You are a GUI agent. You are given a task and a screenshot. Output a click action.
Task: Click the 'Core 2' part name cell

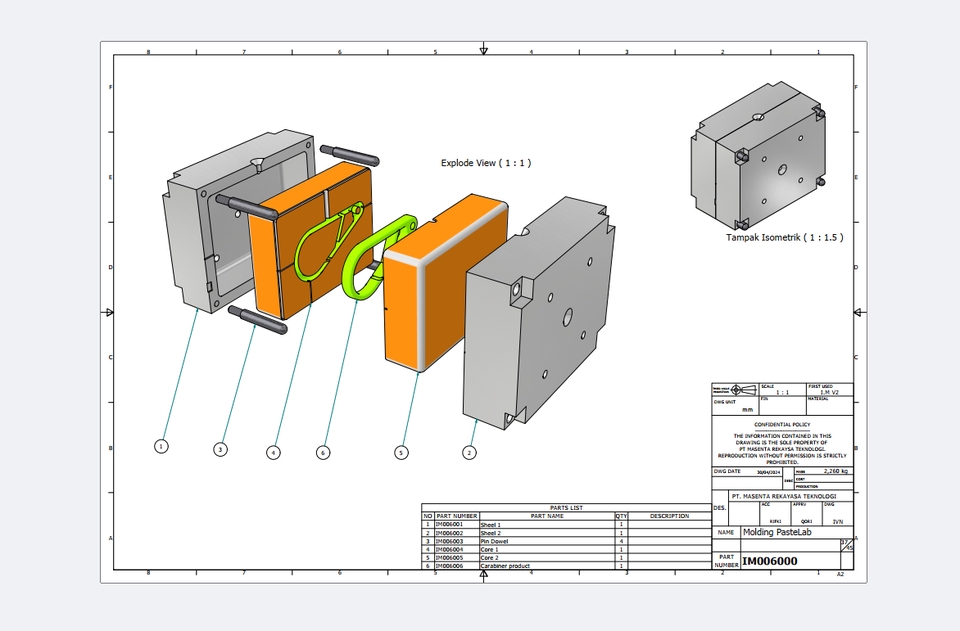[x=547, y=558]
